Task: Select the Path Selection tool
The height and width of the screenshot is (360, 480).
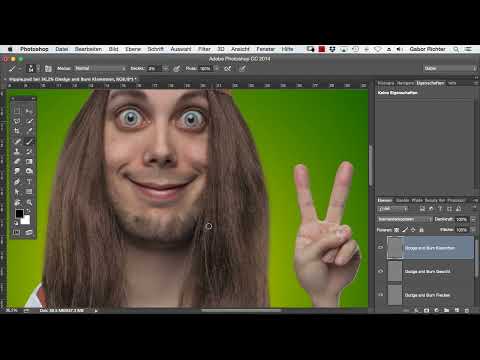Action: tap(17, 192)
